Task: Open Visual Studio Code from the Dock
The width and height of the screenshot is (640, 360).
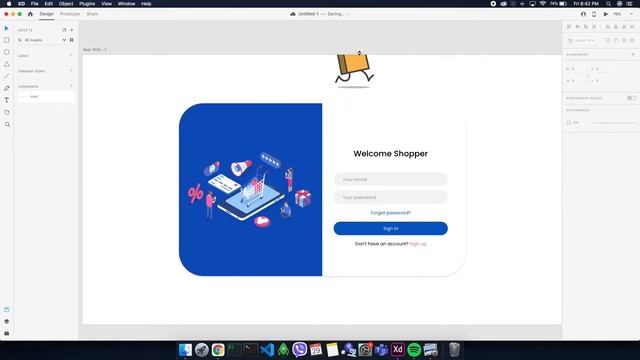Action: [267, 350]
